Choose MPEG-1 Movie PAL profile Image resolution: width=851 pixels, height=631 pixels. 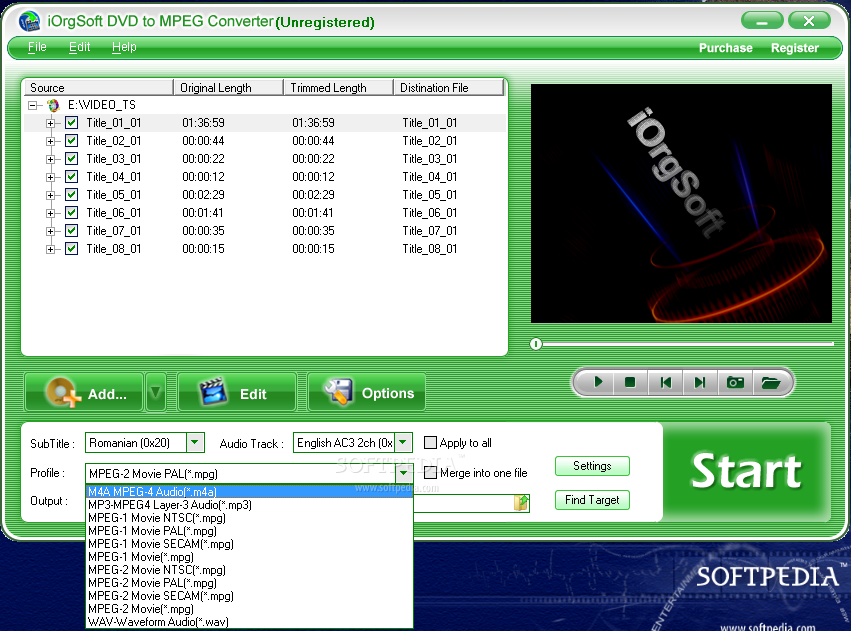250,531
